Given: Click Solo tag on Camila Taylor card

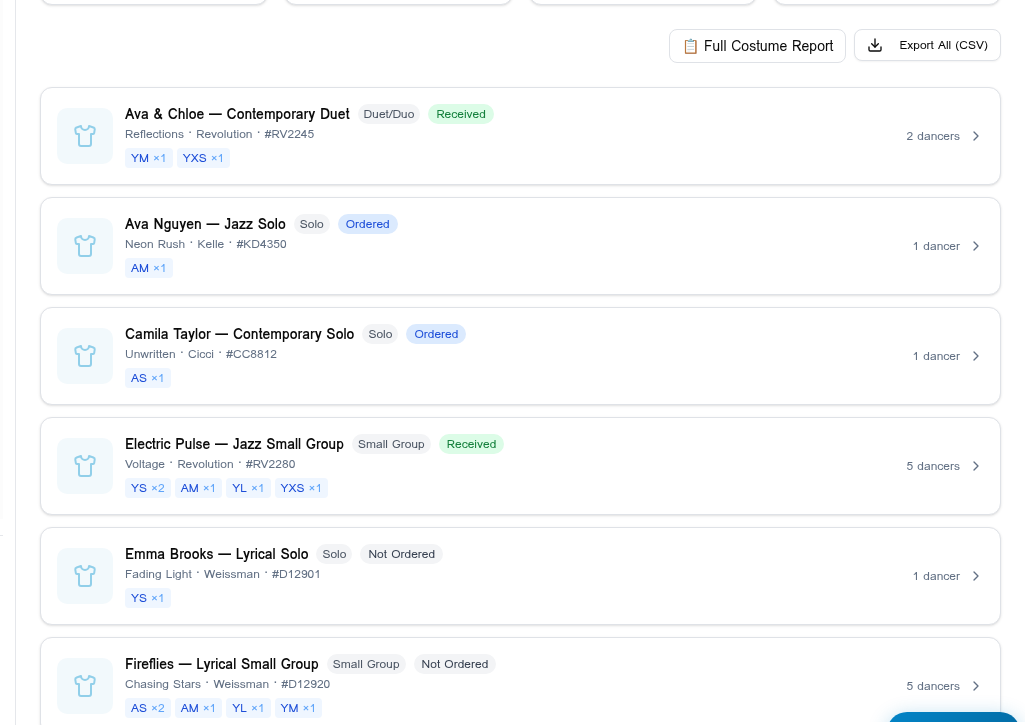Looking at the screenshot, I should [380, 333].
